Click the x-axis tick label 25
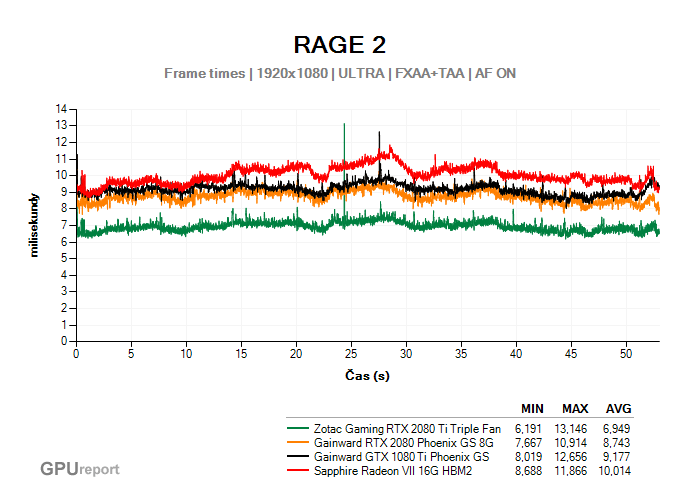680x500 pixels. [351, 354]
